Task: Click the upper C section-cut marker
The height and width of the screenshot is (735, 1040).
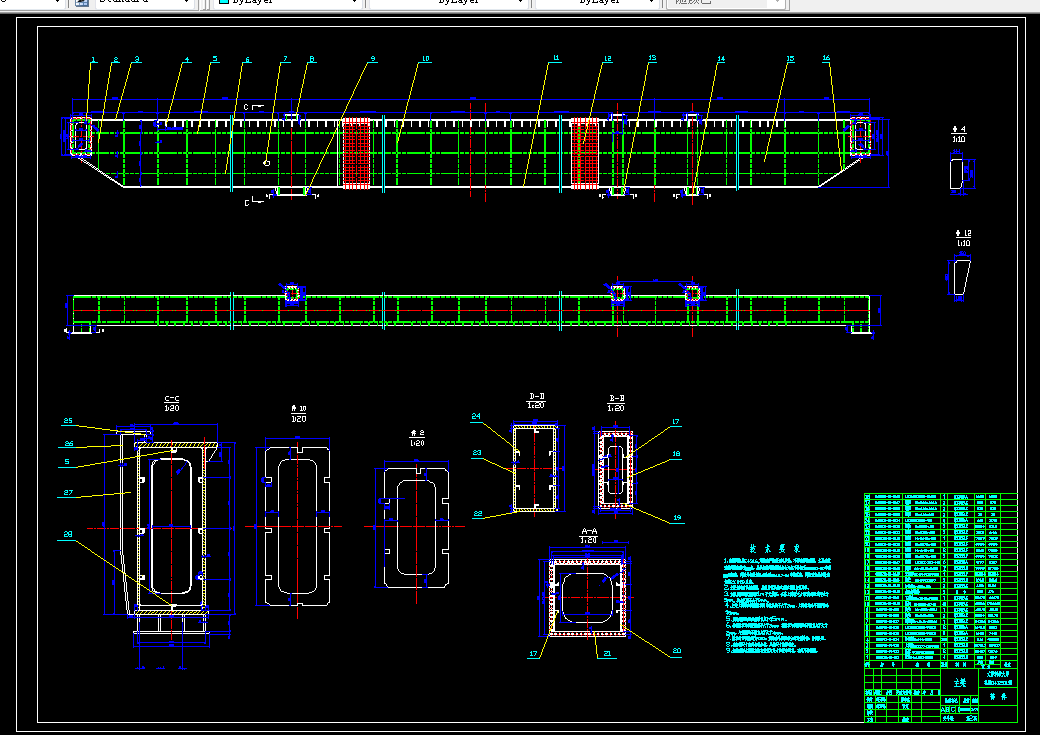Action: (252, 106)
